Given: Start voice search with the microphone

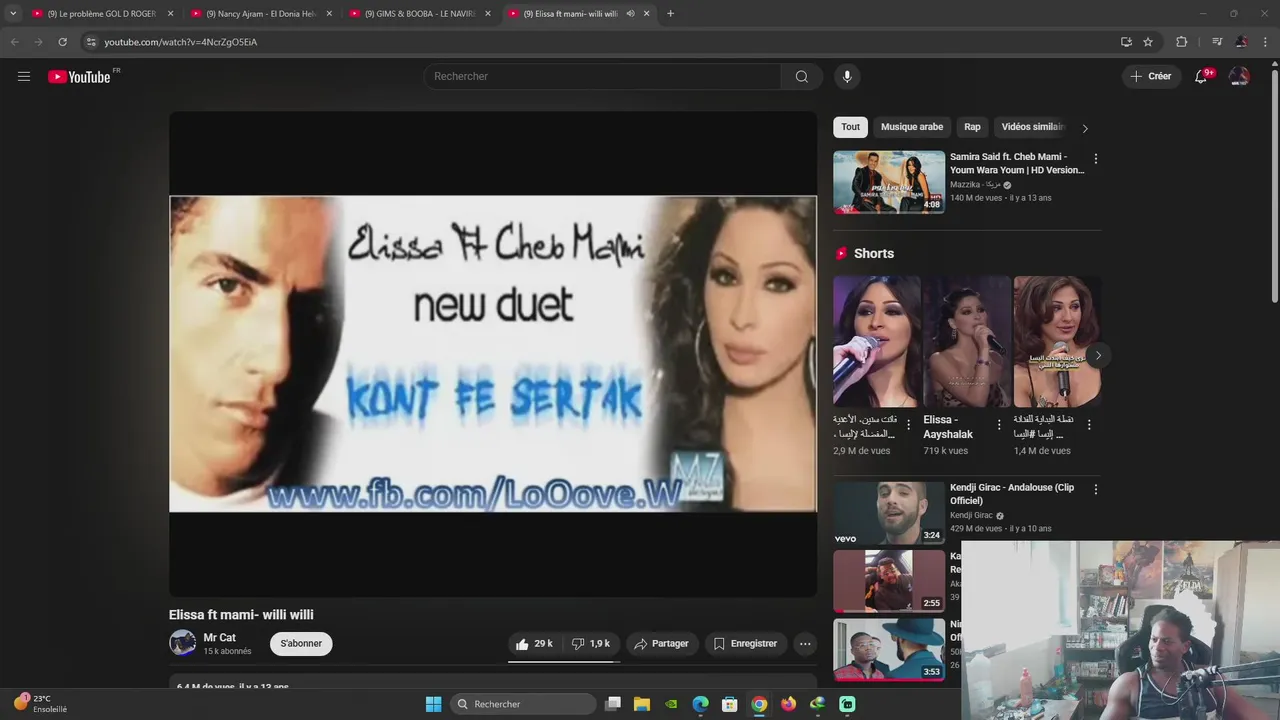Looking at the screenshot, I should [847, 76].
